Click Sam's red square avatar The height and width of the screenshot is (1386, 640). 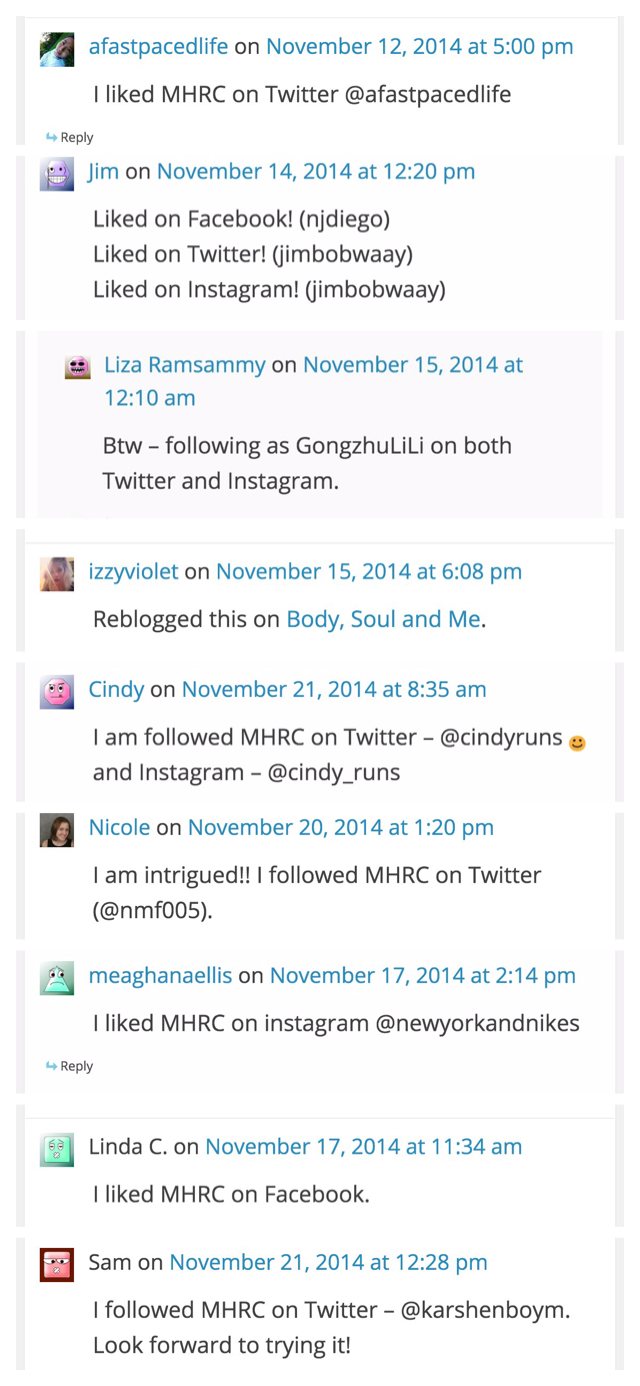(57, 1265)
